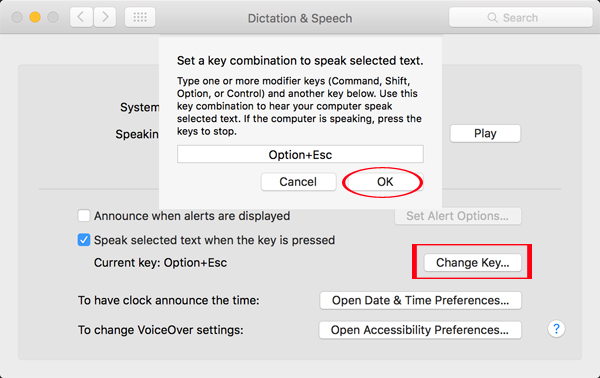Go back with the left chevron arrow
This screenshot has height=378, width=600.
pos(81,17)
